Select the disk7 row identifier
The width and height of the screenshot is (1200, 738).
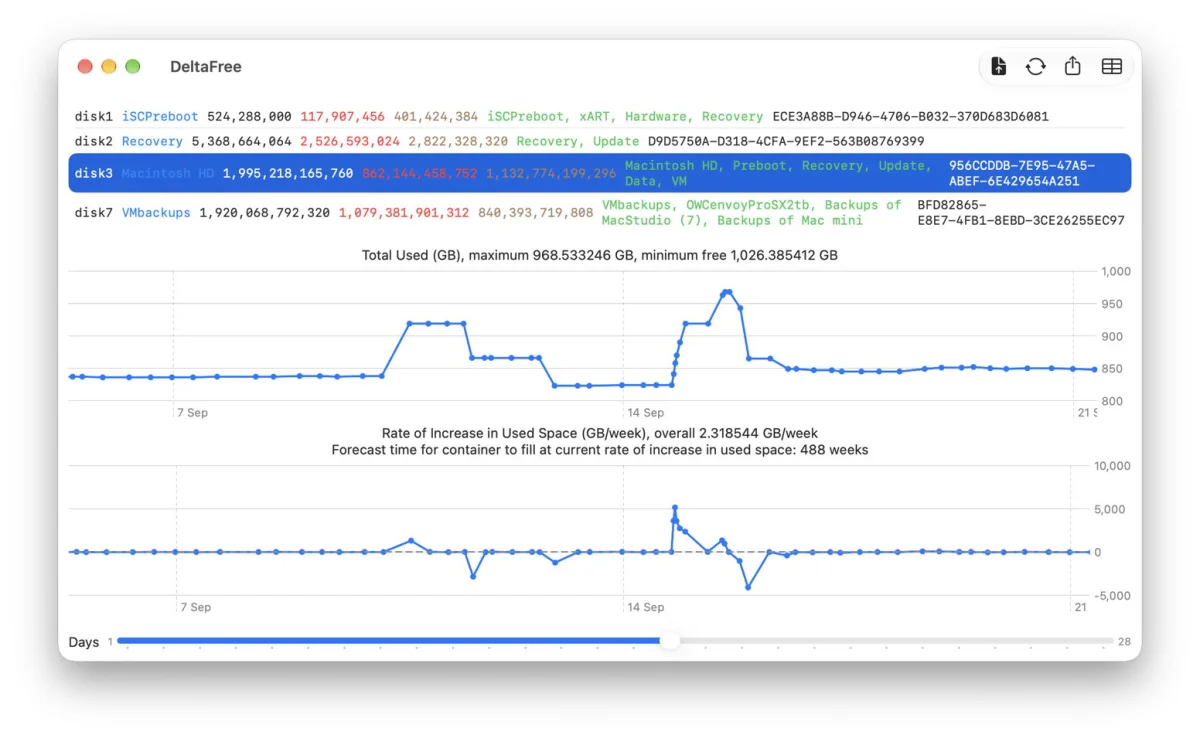[93, 212]
